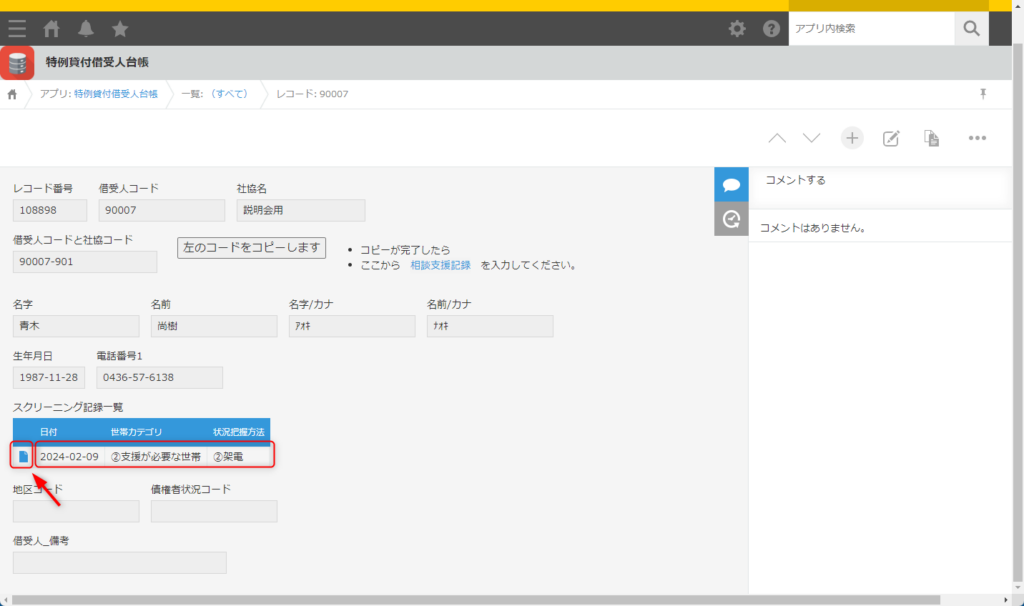Open the favorites star icon
Screen dimensions: 1024x606
coord(120,29)
